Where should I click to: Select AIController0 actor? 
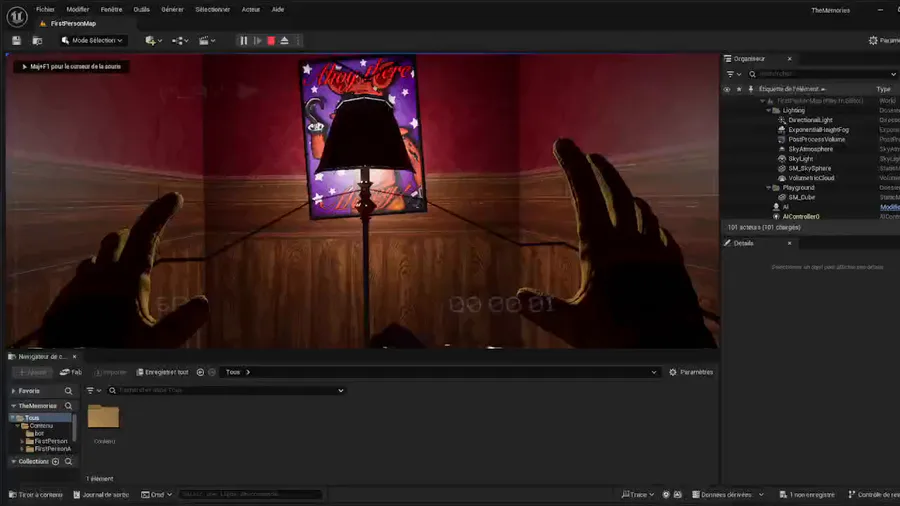pyautogui.click(x=801, y=217)
